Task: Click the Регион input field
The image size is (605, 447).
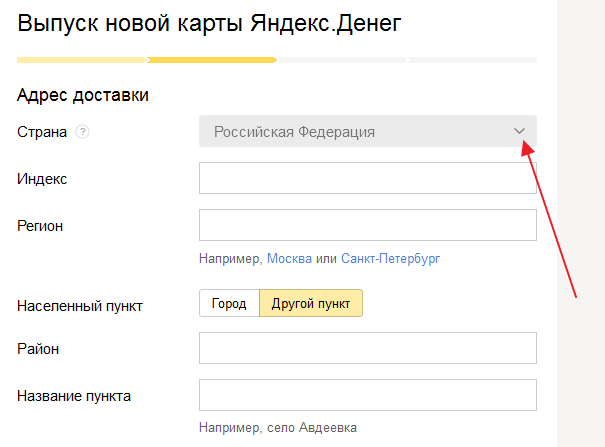Action: (x=368, y=225)
